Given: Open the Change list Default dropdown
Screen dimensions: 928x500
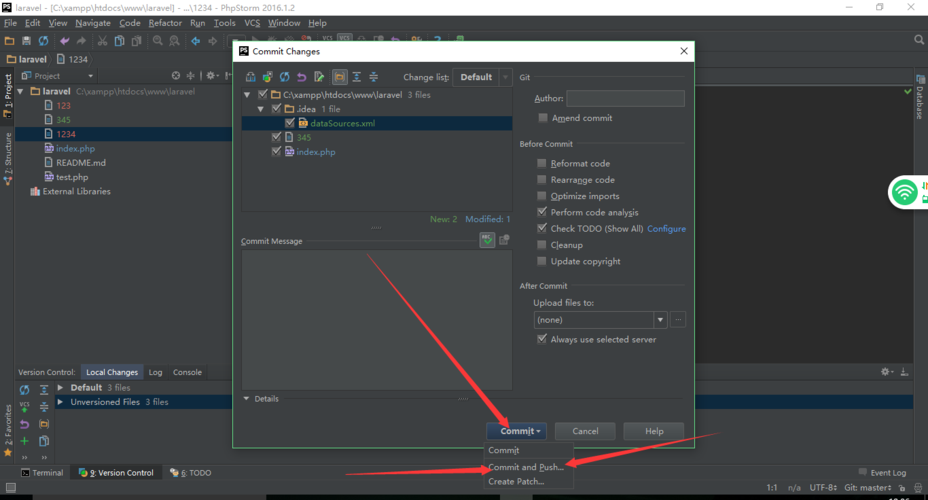Looking at the screenshot, I should 482,77.
